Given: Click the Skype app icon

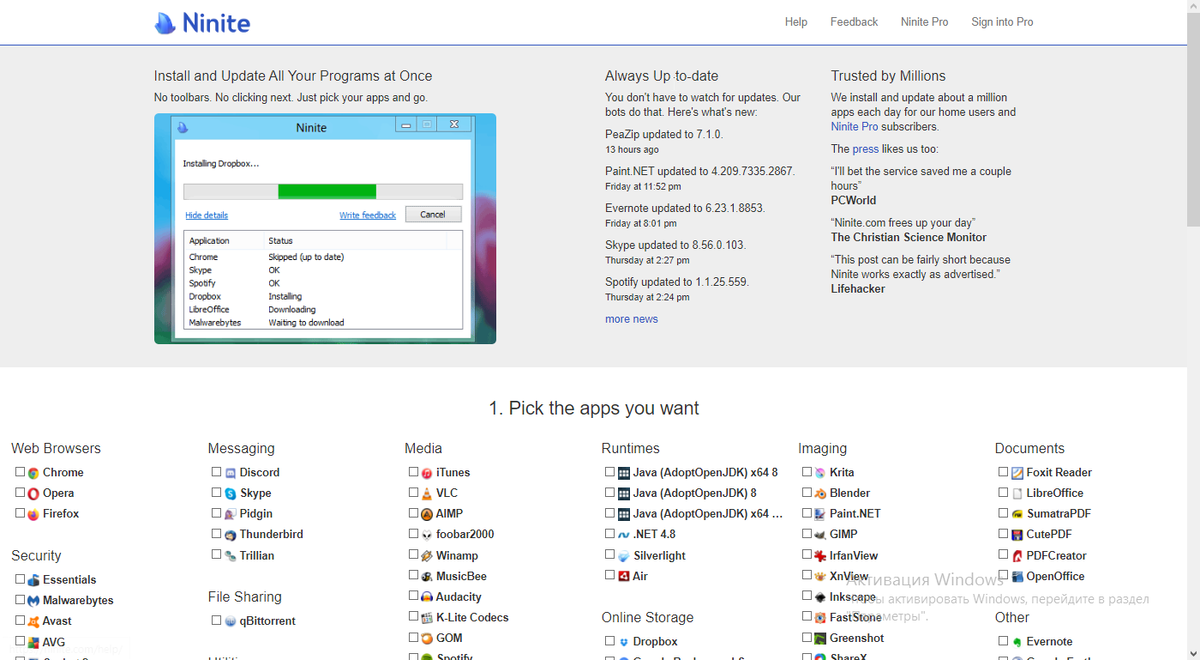Looking at the screenshot, I should point(230,493).
